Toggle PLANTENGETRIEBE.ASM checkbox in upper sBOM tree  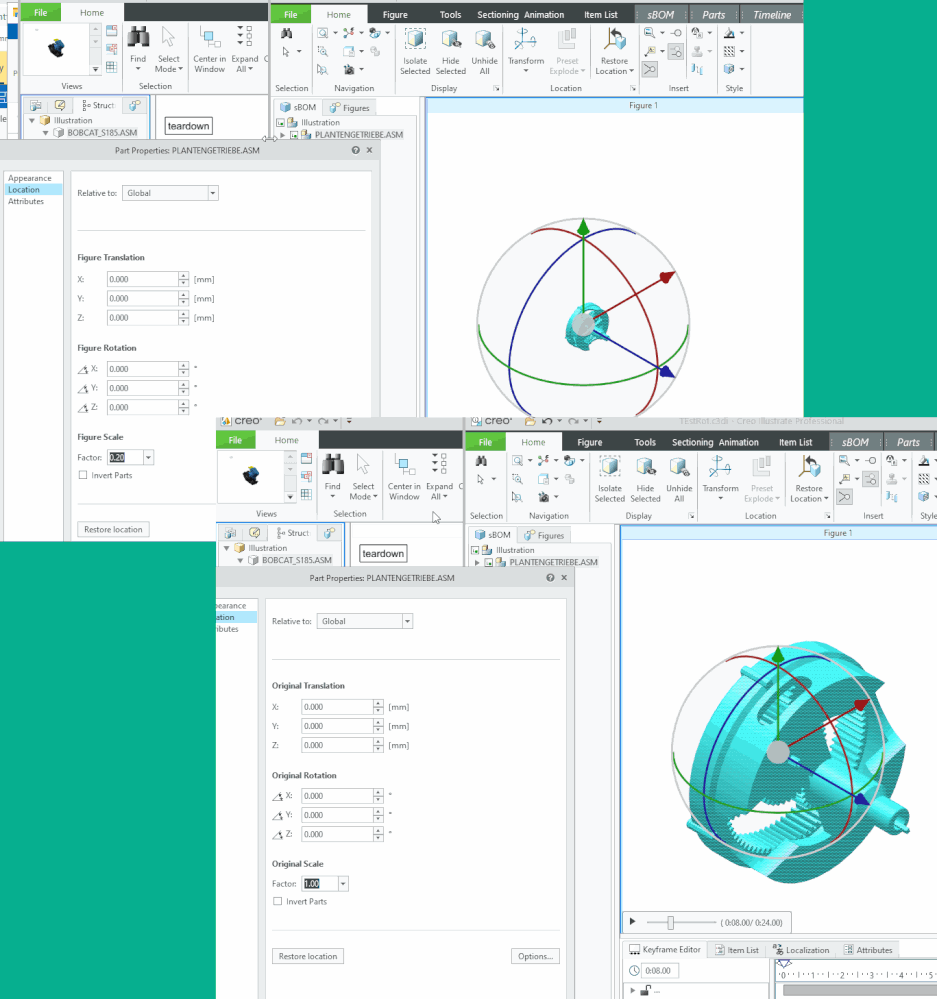pos(294,135)
